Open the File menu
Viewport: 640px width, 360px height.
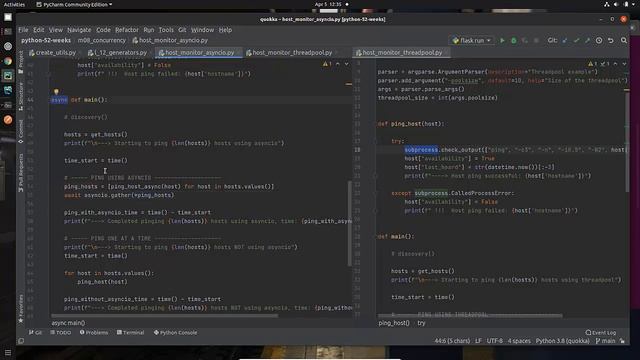pyautogui.click(x=23, y=30)
